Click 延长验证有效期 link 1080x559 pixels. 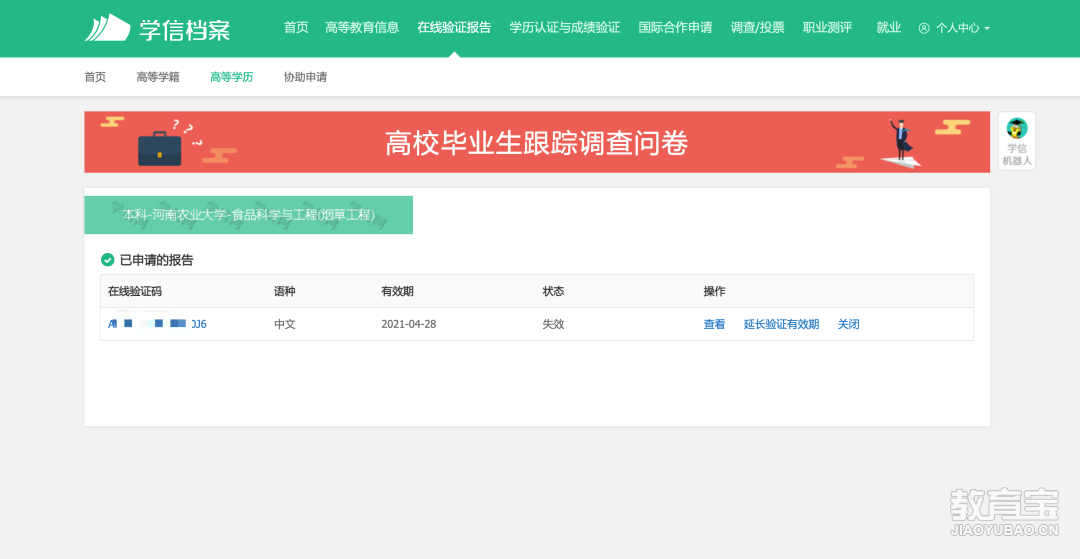point(782,324)
